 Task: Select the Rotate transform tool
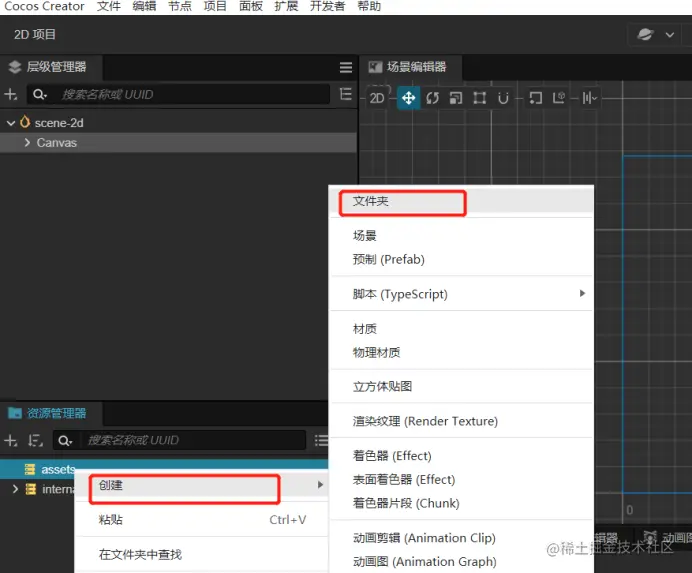(432, 98)
